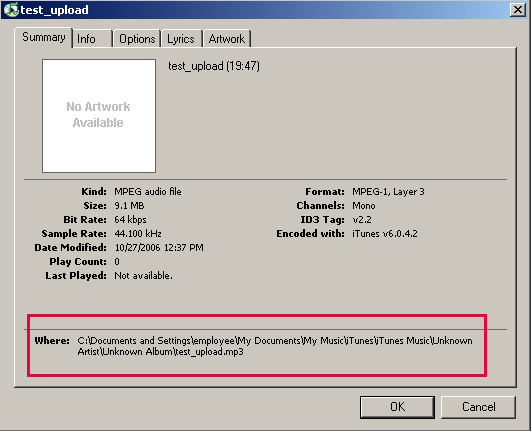Click the Size value 9.1 MB
The image size is (531, 431).
pos(129,206)
